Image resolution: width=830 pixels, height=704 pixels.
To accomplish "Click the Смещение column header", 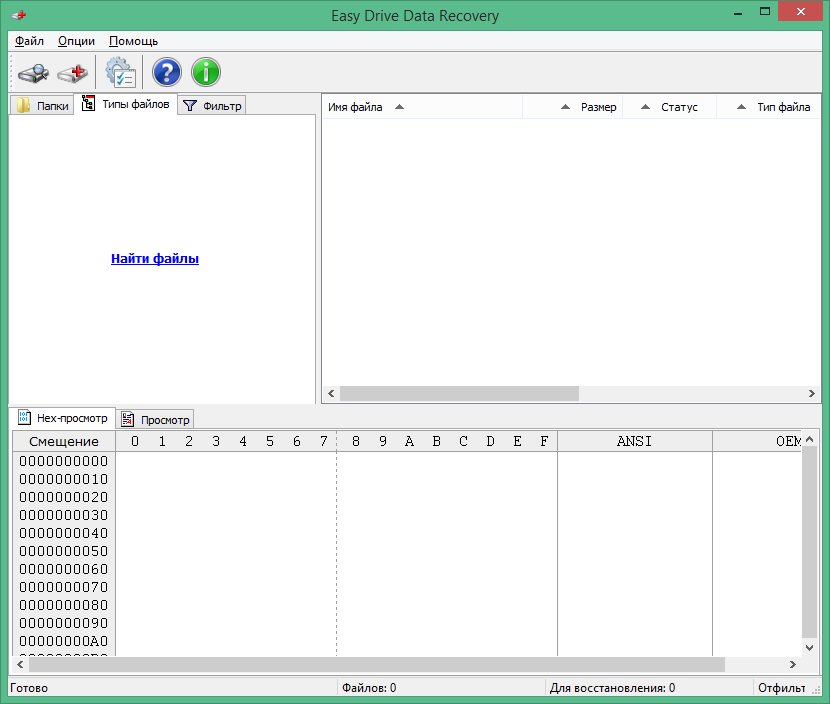I will [x=64, y=441].
